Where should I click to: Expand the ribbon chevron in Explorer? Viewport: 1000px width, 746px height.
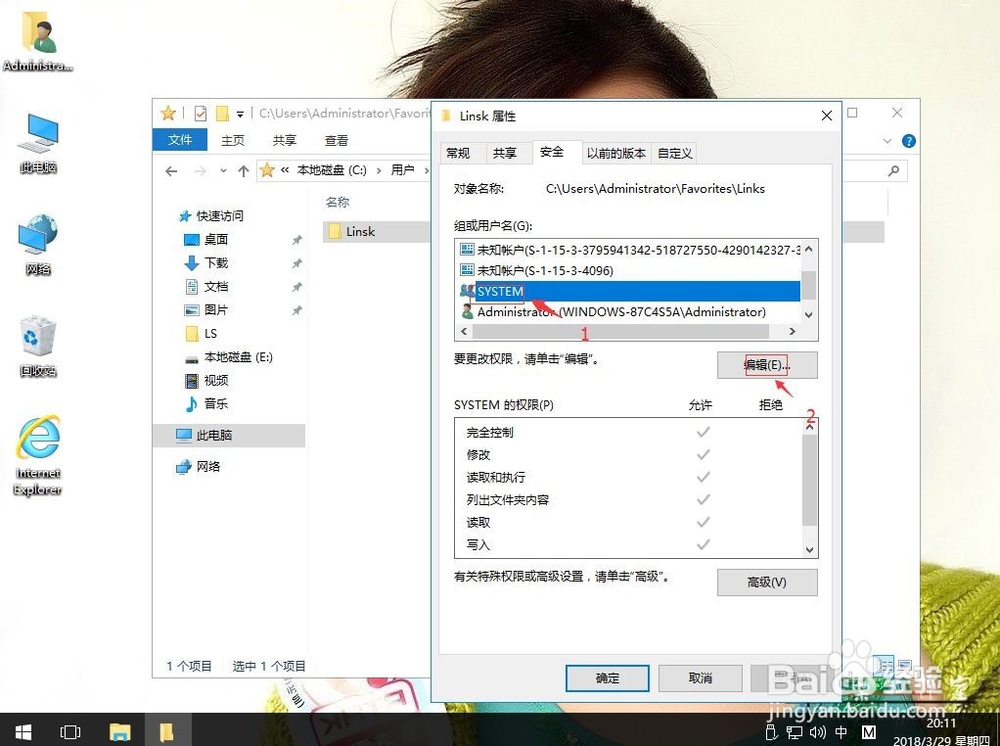(887, 141)
